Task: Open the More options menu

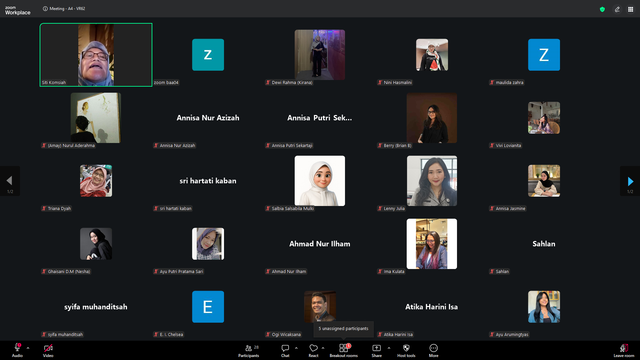Action: (433, 350)
